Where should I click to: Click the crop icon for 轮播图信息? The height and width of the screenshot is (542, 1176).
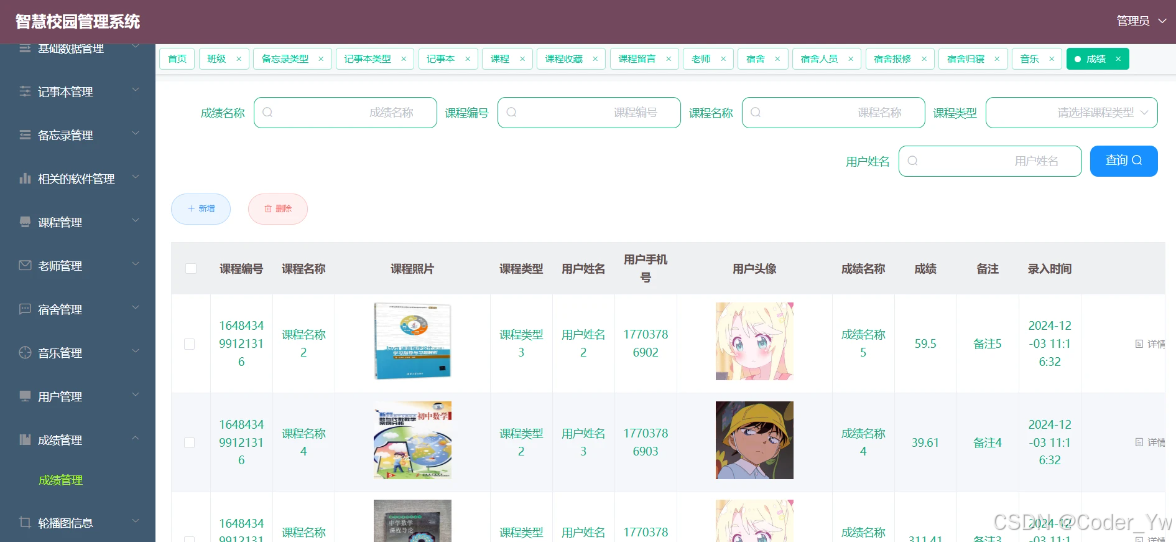click(x=25, y=523)
